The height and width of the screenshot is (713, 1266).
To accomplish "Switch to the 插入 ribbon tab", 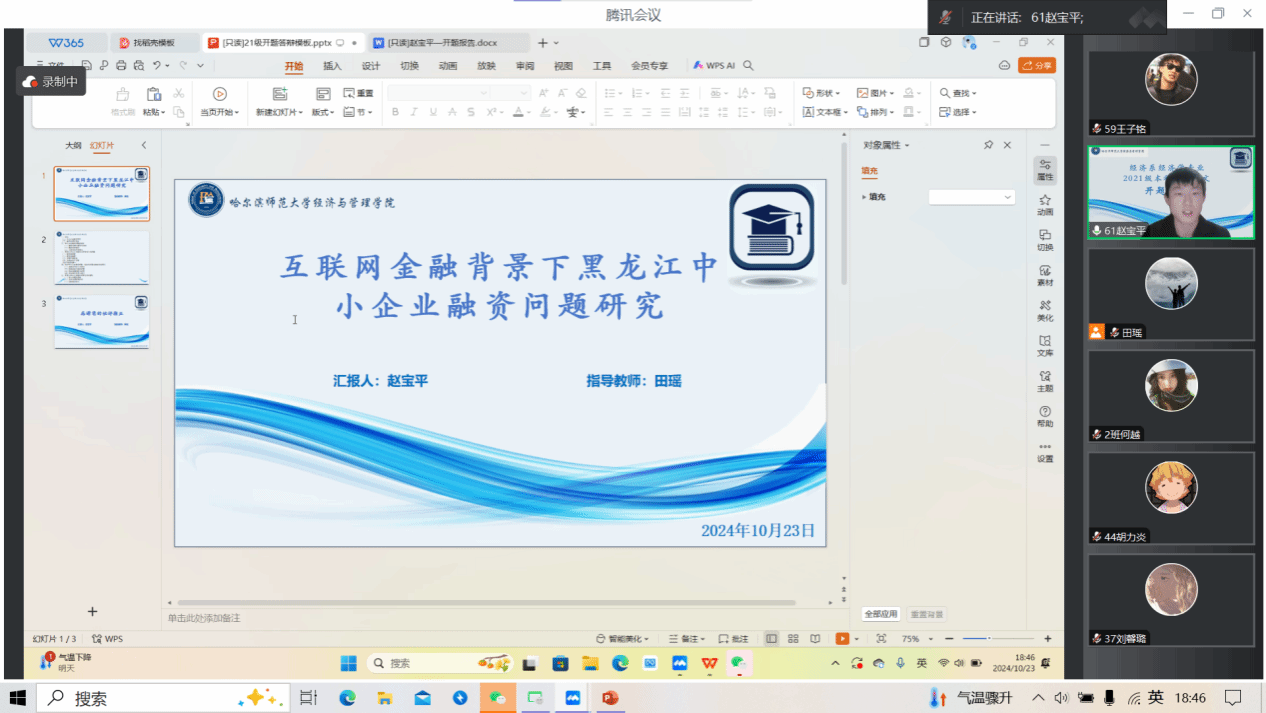I will [332, 66].
